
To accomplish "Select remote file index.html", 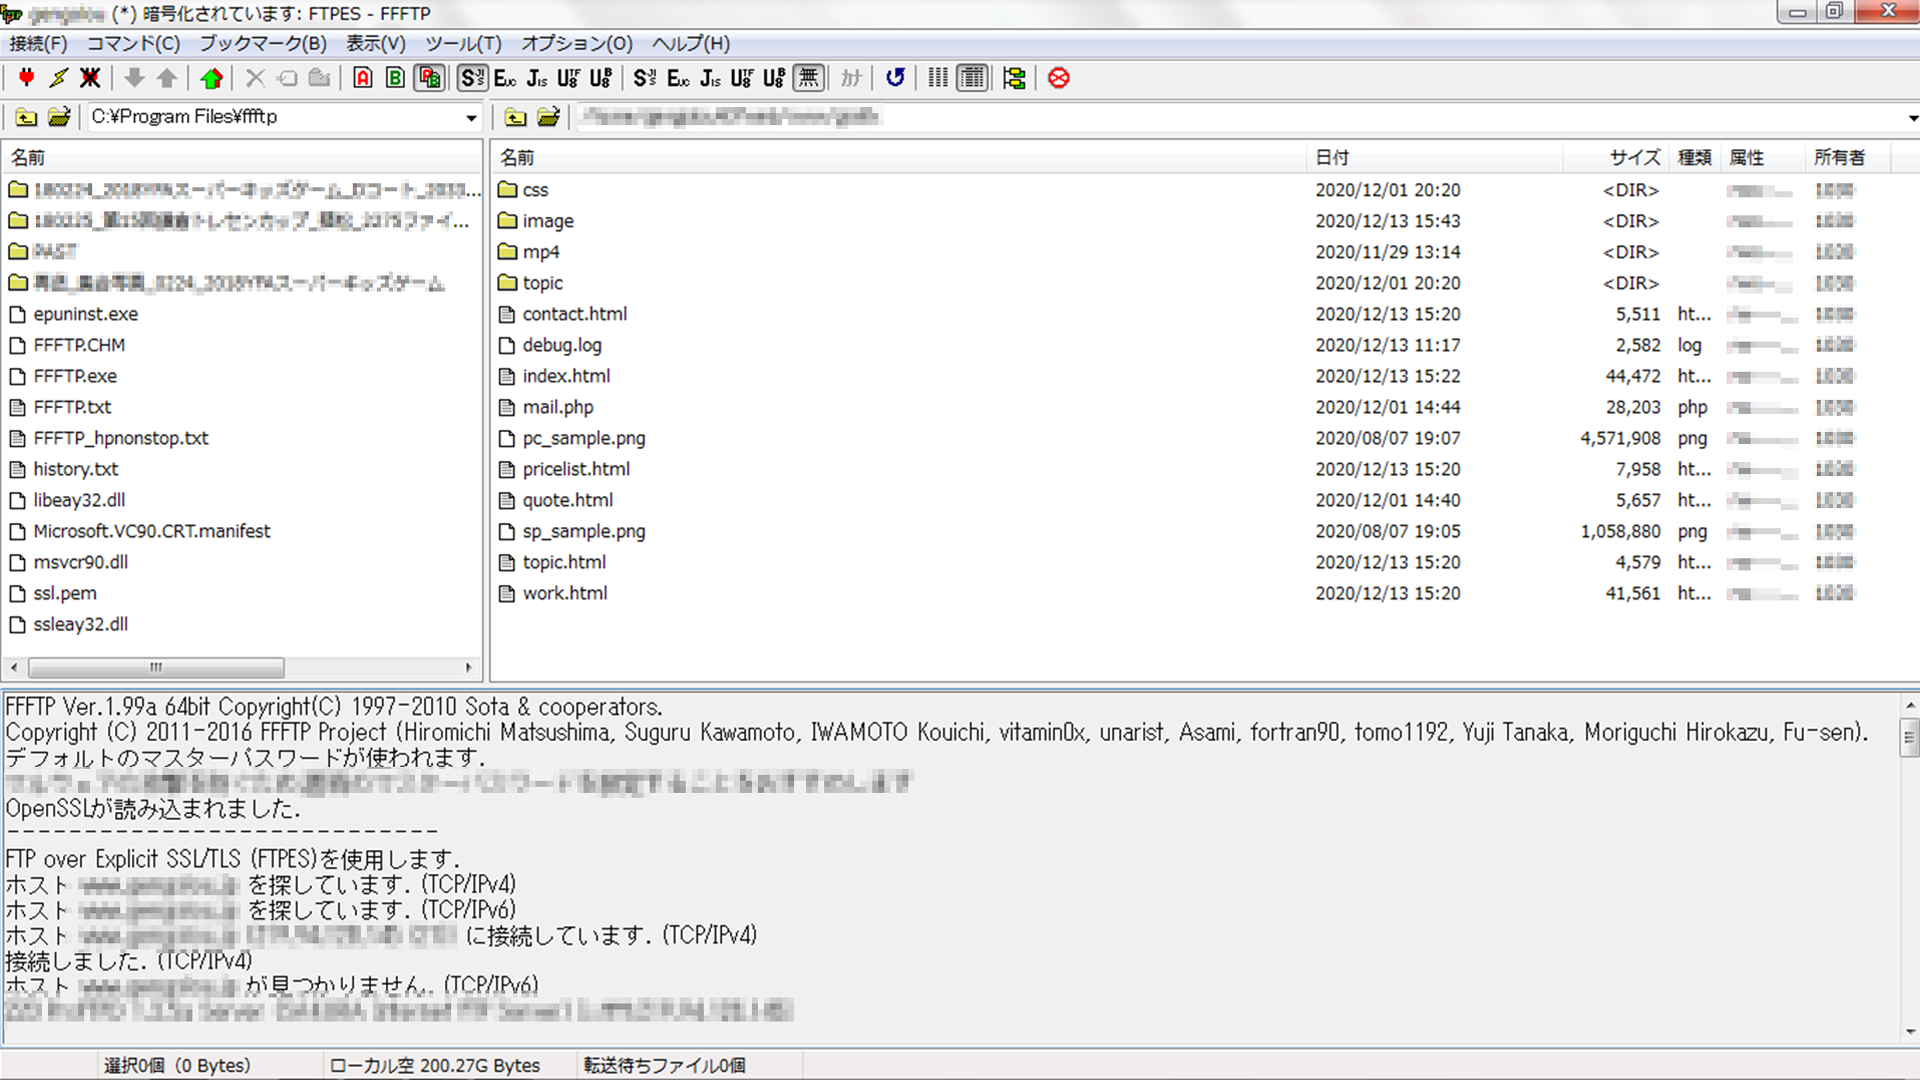I will tap(566, 376).
